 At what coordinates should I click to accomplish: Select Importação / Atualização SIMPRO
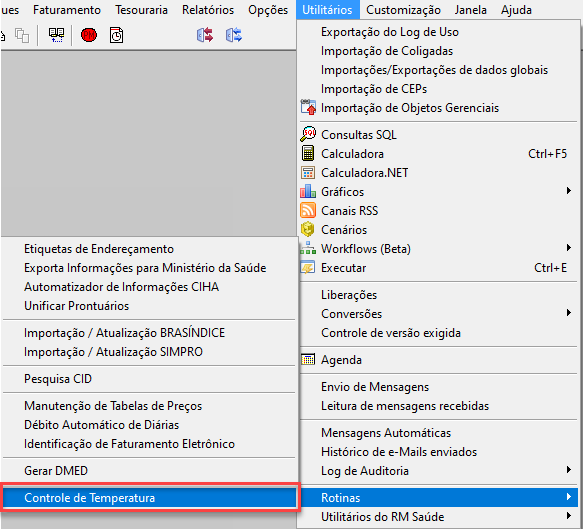149,352
